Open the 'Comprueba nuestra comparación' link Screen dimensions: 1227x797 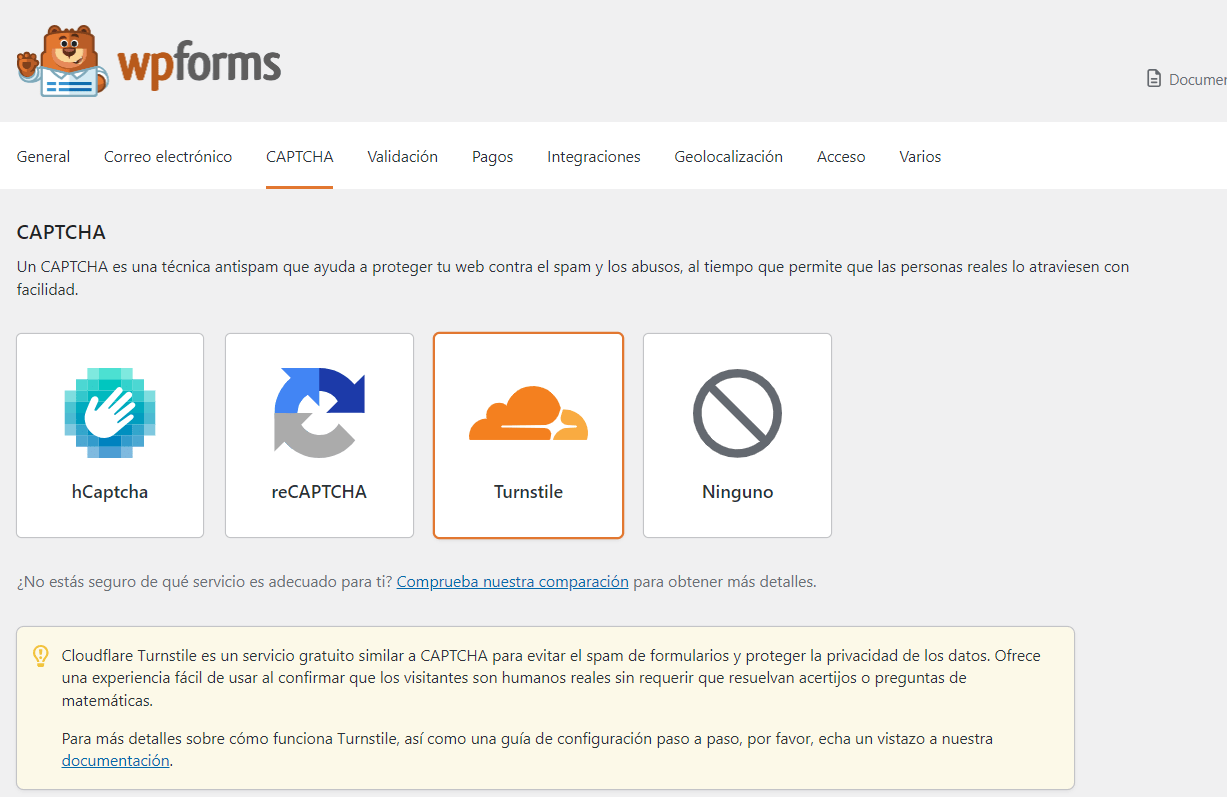[x=512, y=582]
